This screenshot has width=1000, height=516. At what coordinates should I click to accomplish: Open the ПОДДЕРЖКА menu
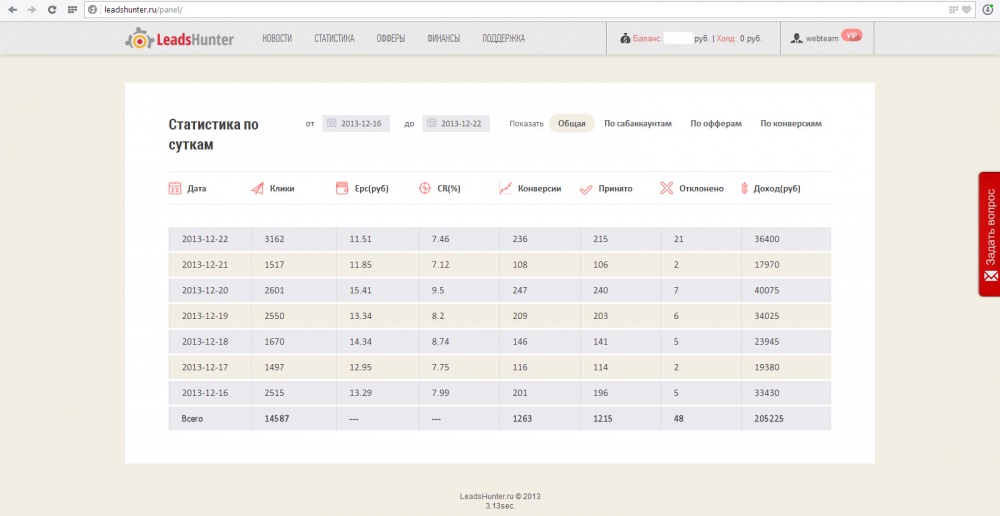504,38
